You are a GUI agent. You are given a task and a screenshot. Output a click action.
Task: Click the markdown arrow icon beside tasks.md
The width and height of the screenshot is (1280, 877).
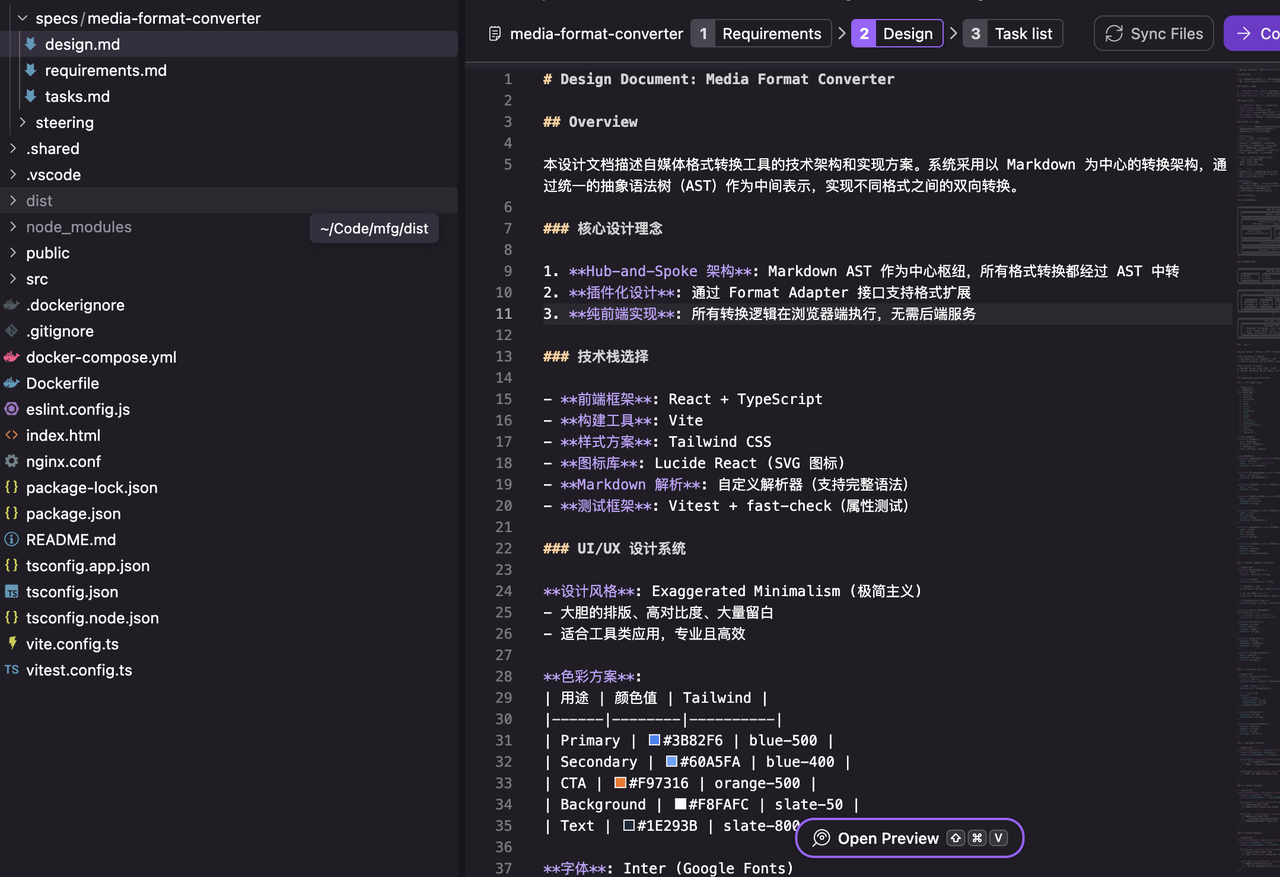coord(31,96)
